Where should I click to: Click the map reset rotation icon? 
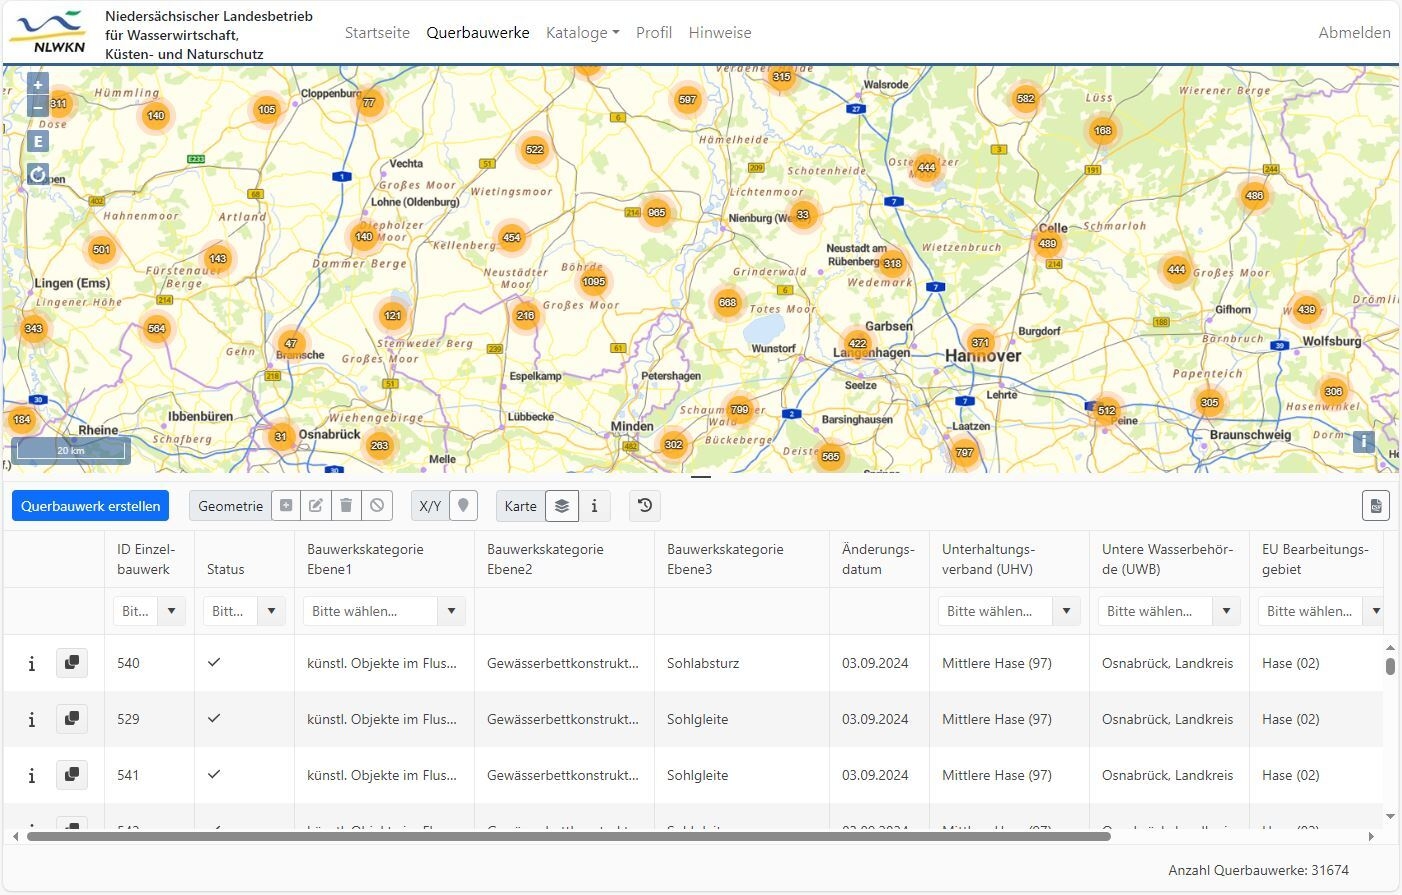click(x=38, y=174)
